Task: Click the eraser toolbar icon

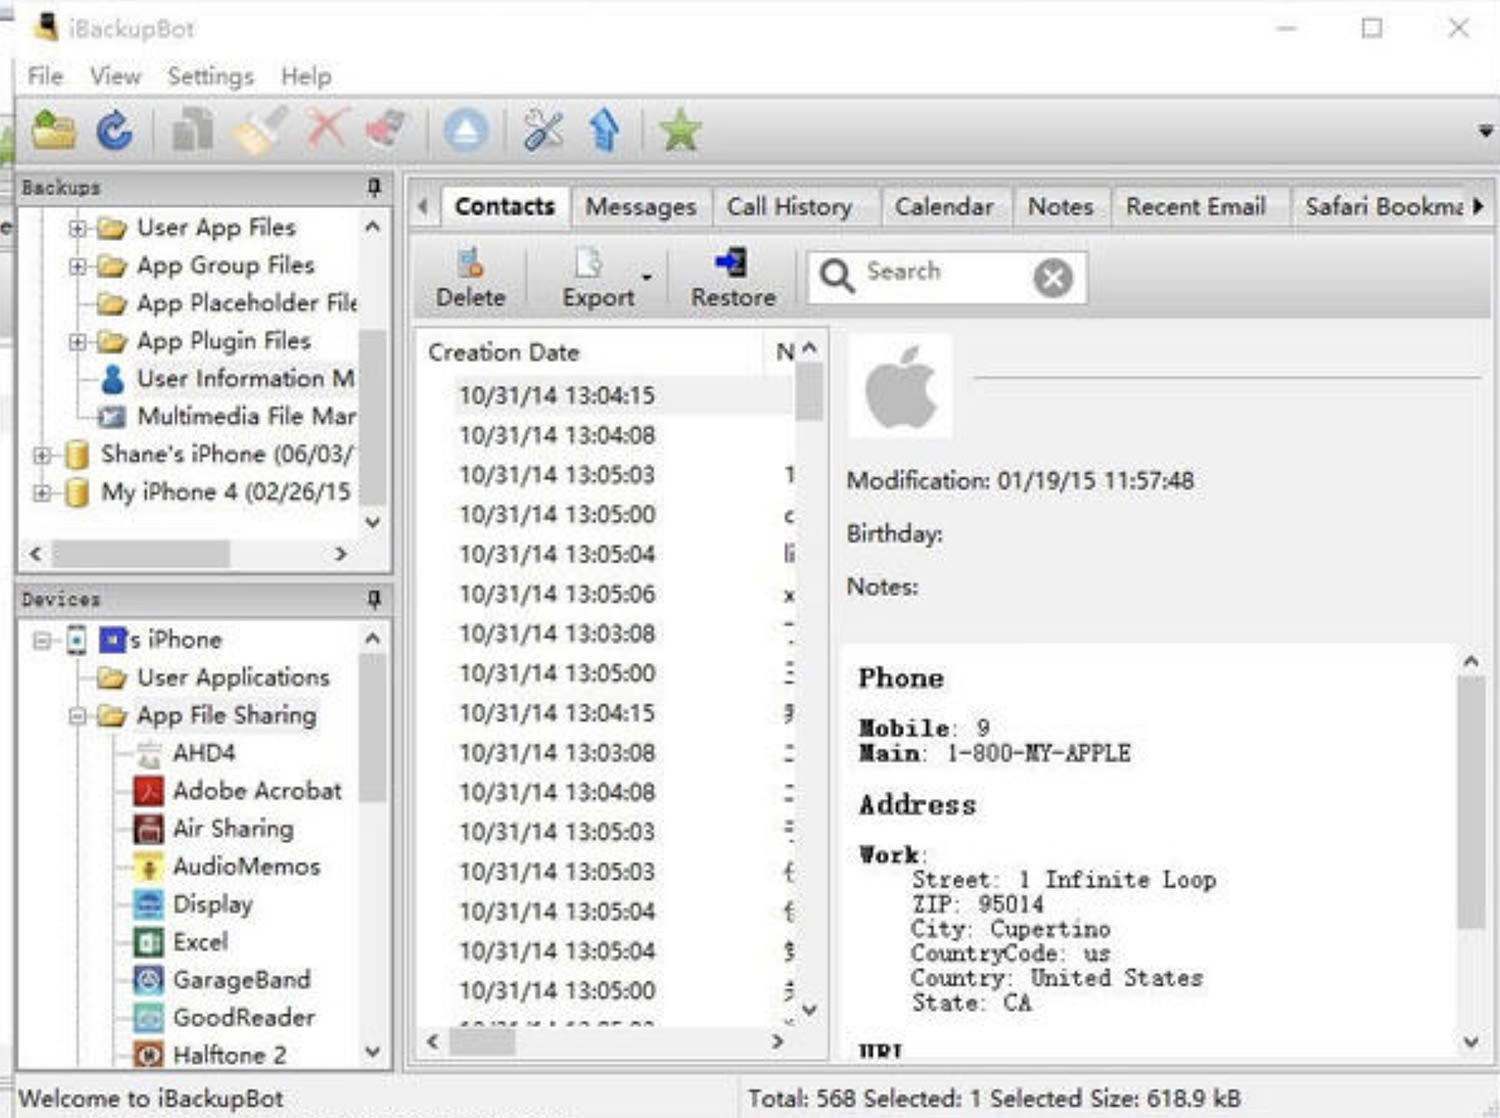Action: pyautogui.click(x=386, y=130)
